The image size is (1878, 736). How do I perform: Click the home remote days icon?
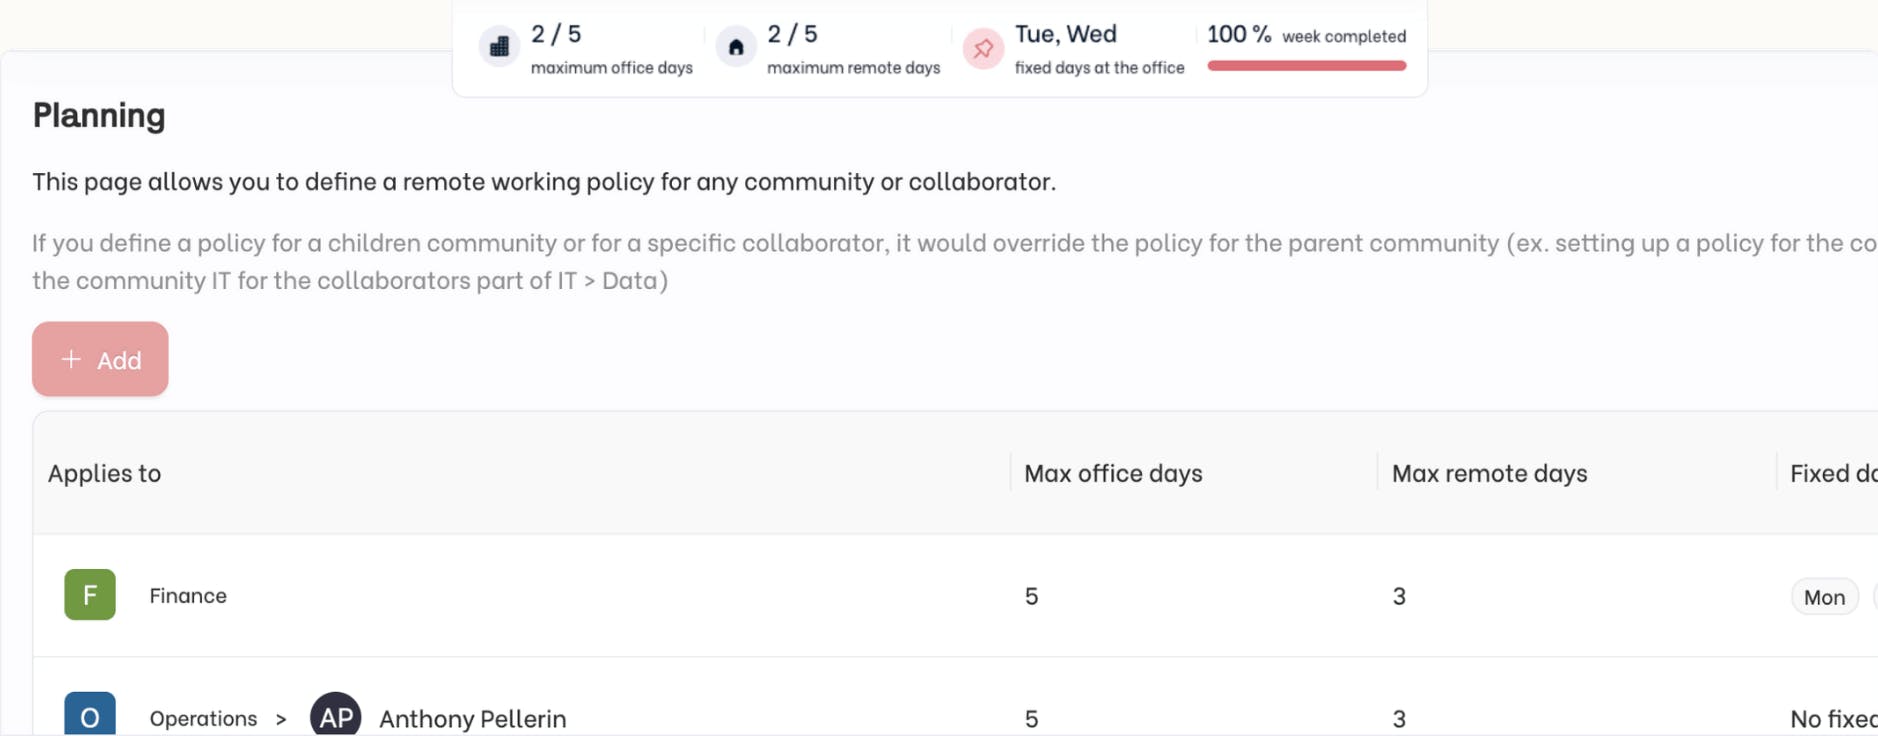736,47
